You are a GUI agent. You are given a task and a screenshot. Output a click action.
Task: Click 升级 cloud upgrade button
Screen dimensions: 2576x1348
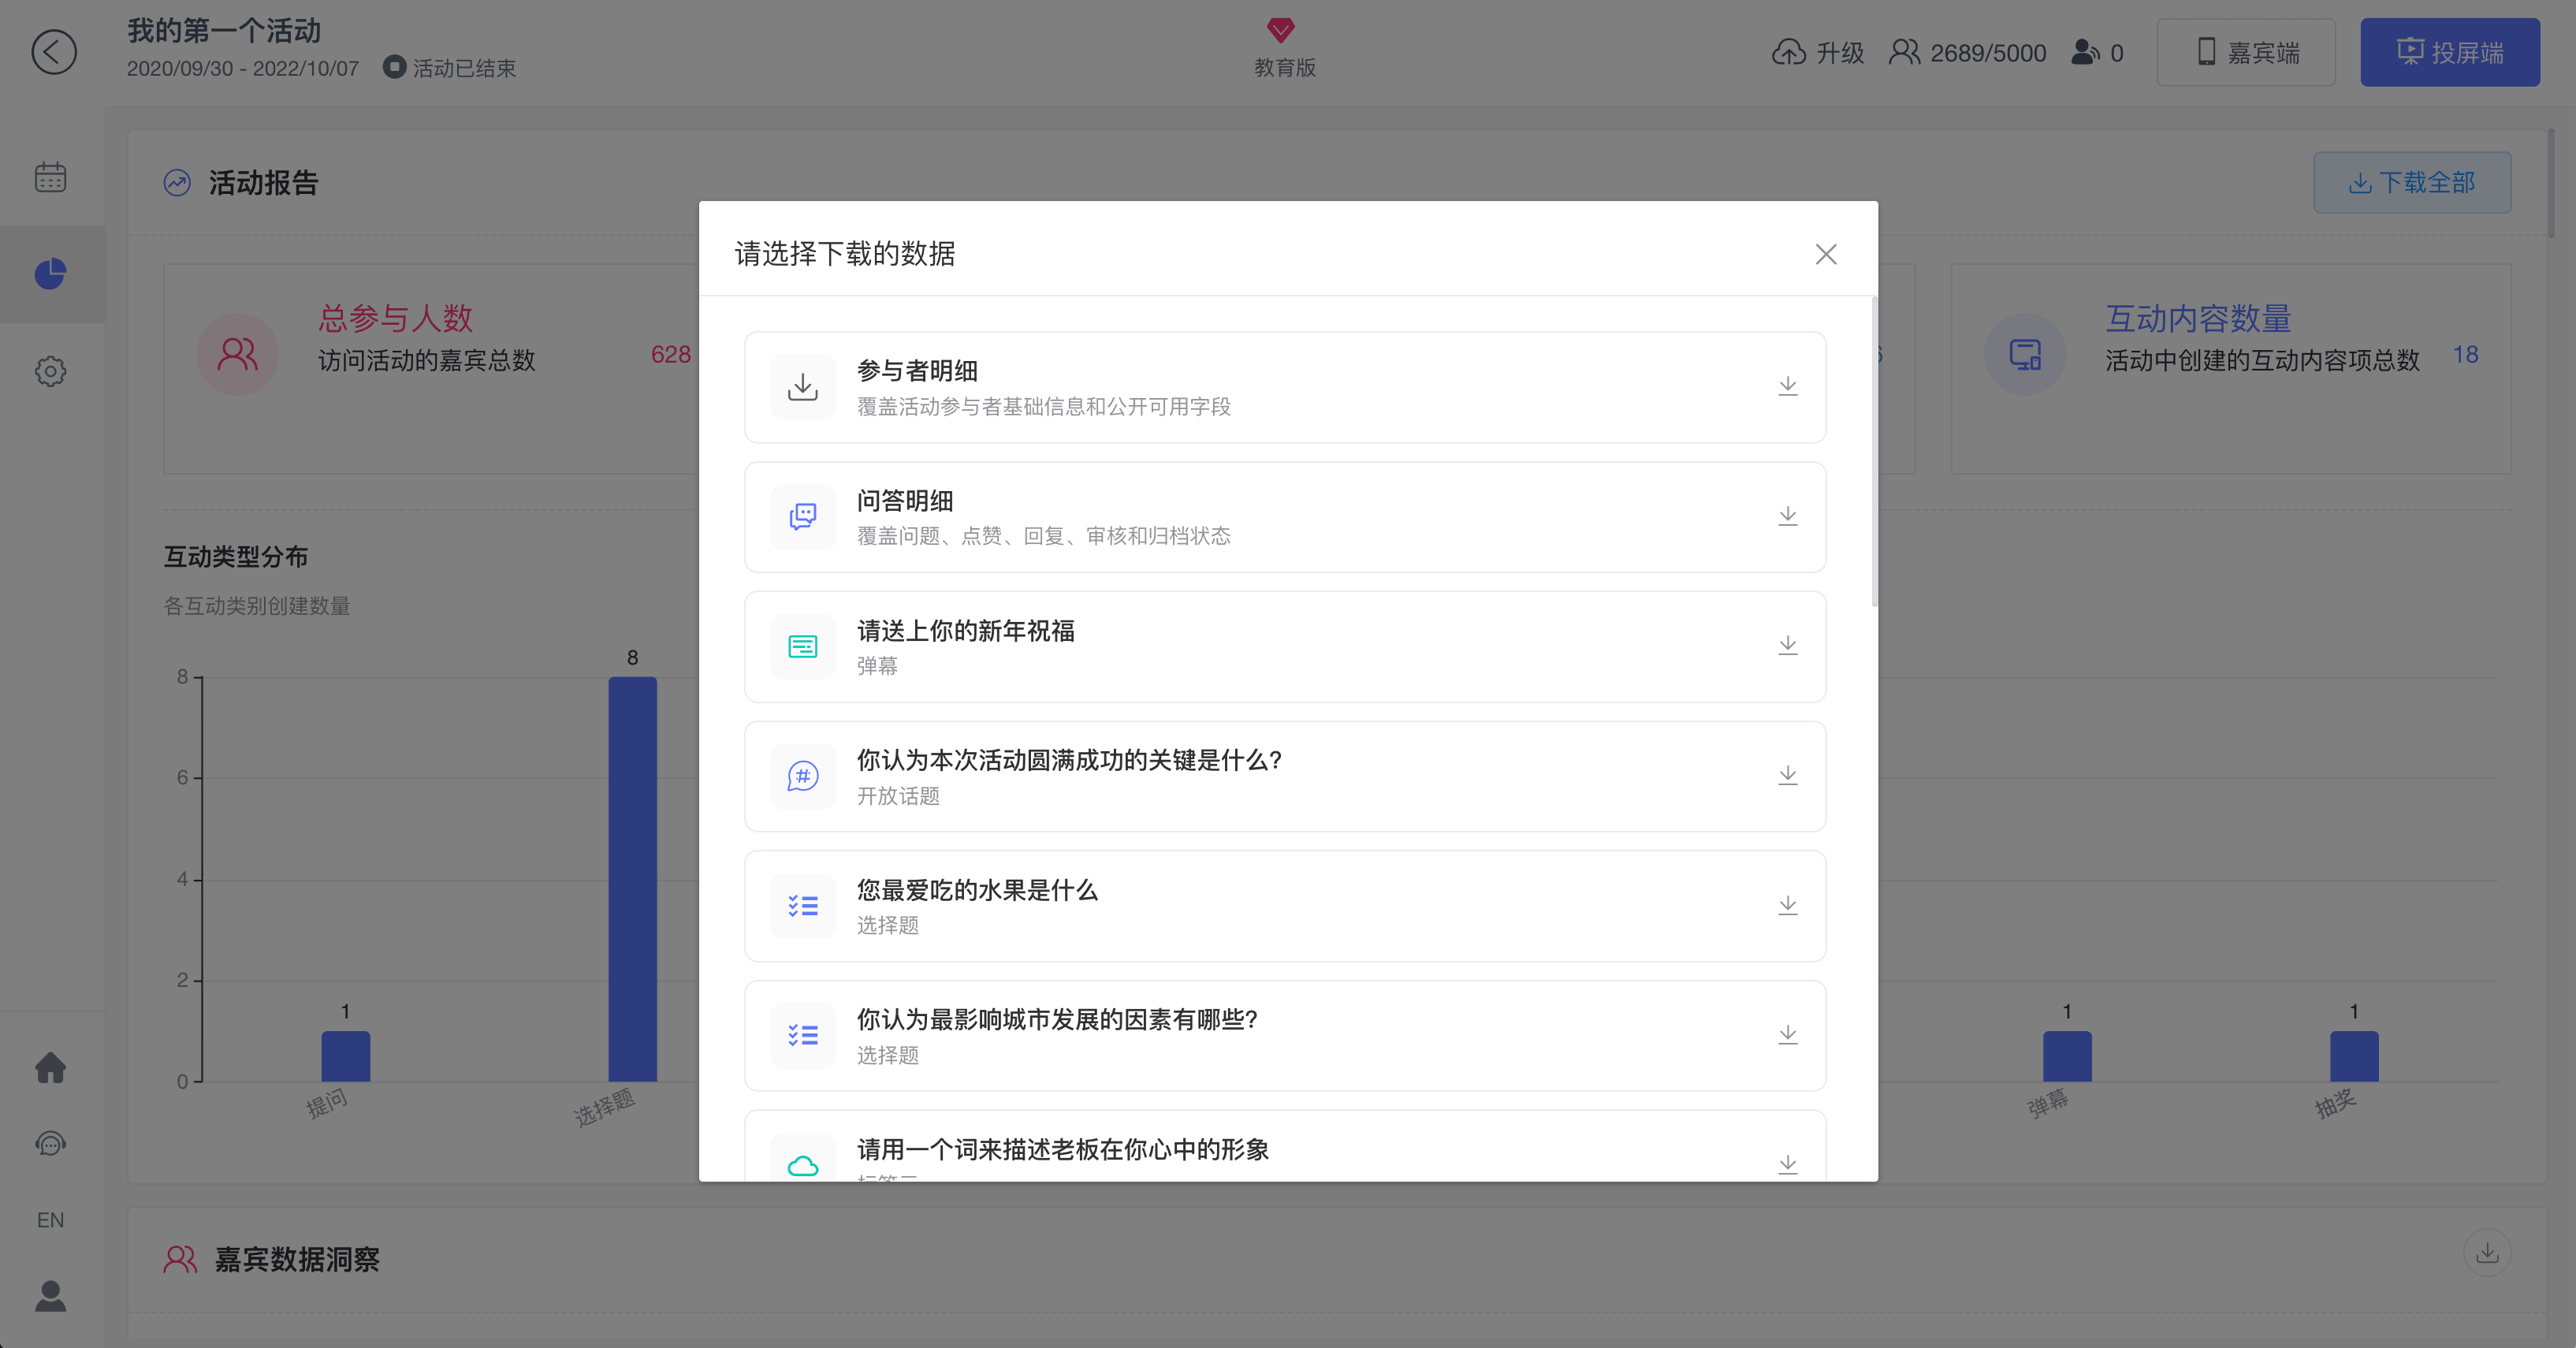point(1818,52)
